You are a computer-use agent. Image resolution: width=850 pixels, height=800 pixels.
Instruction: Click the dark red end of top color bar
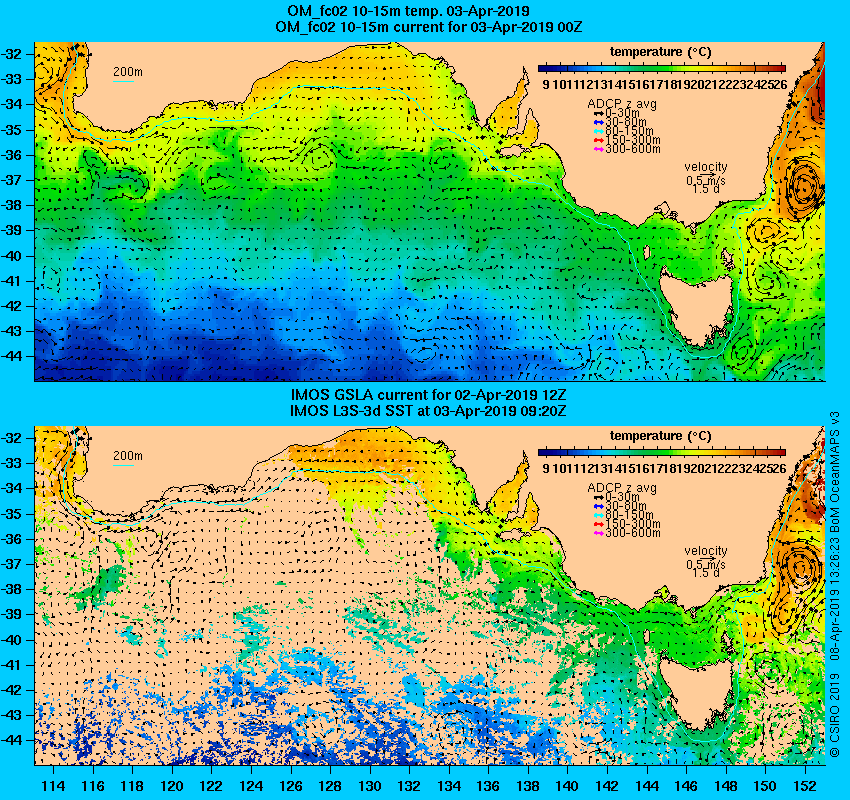pyautogui.click(x=781, y=68)
